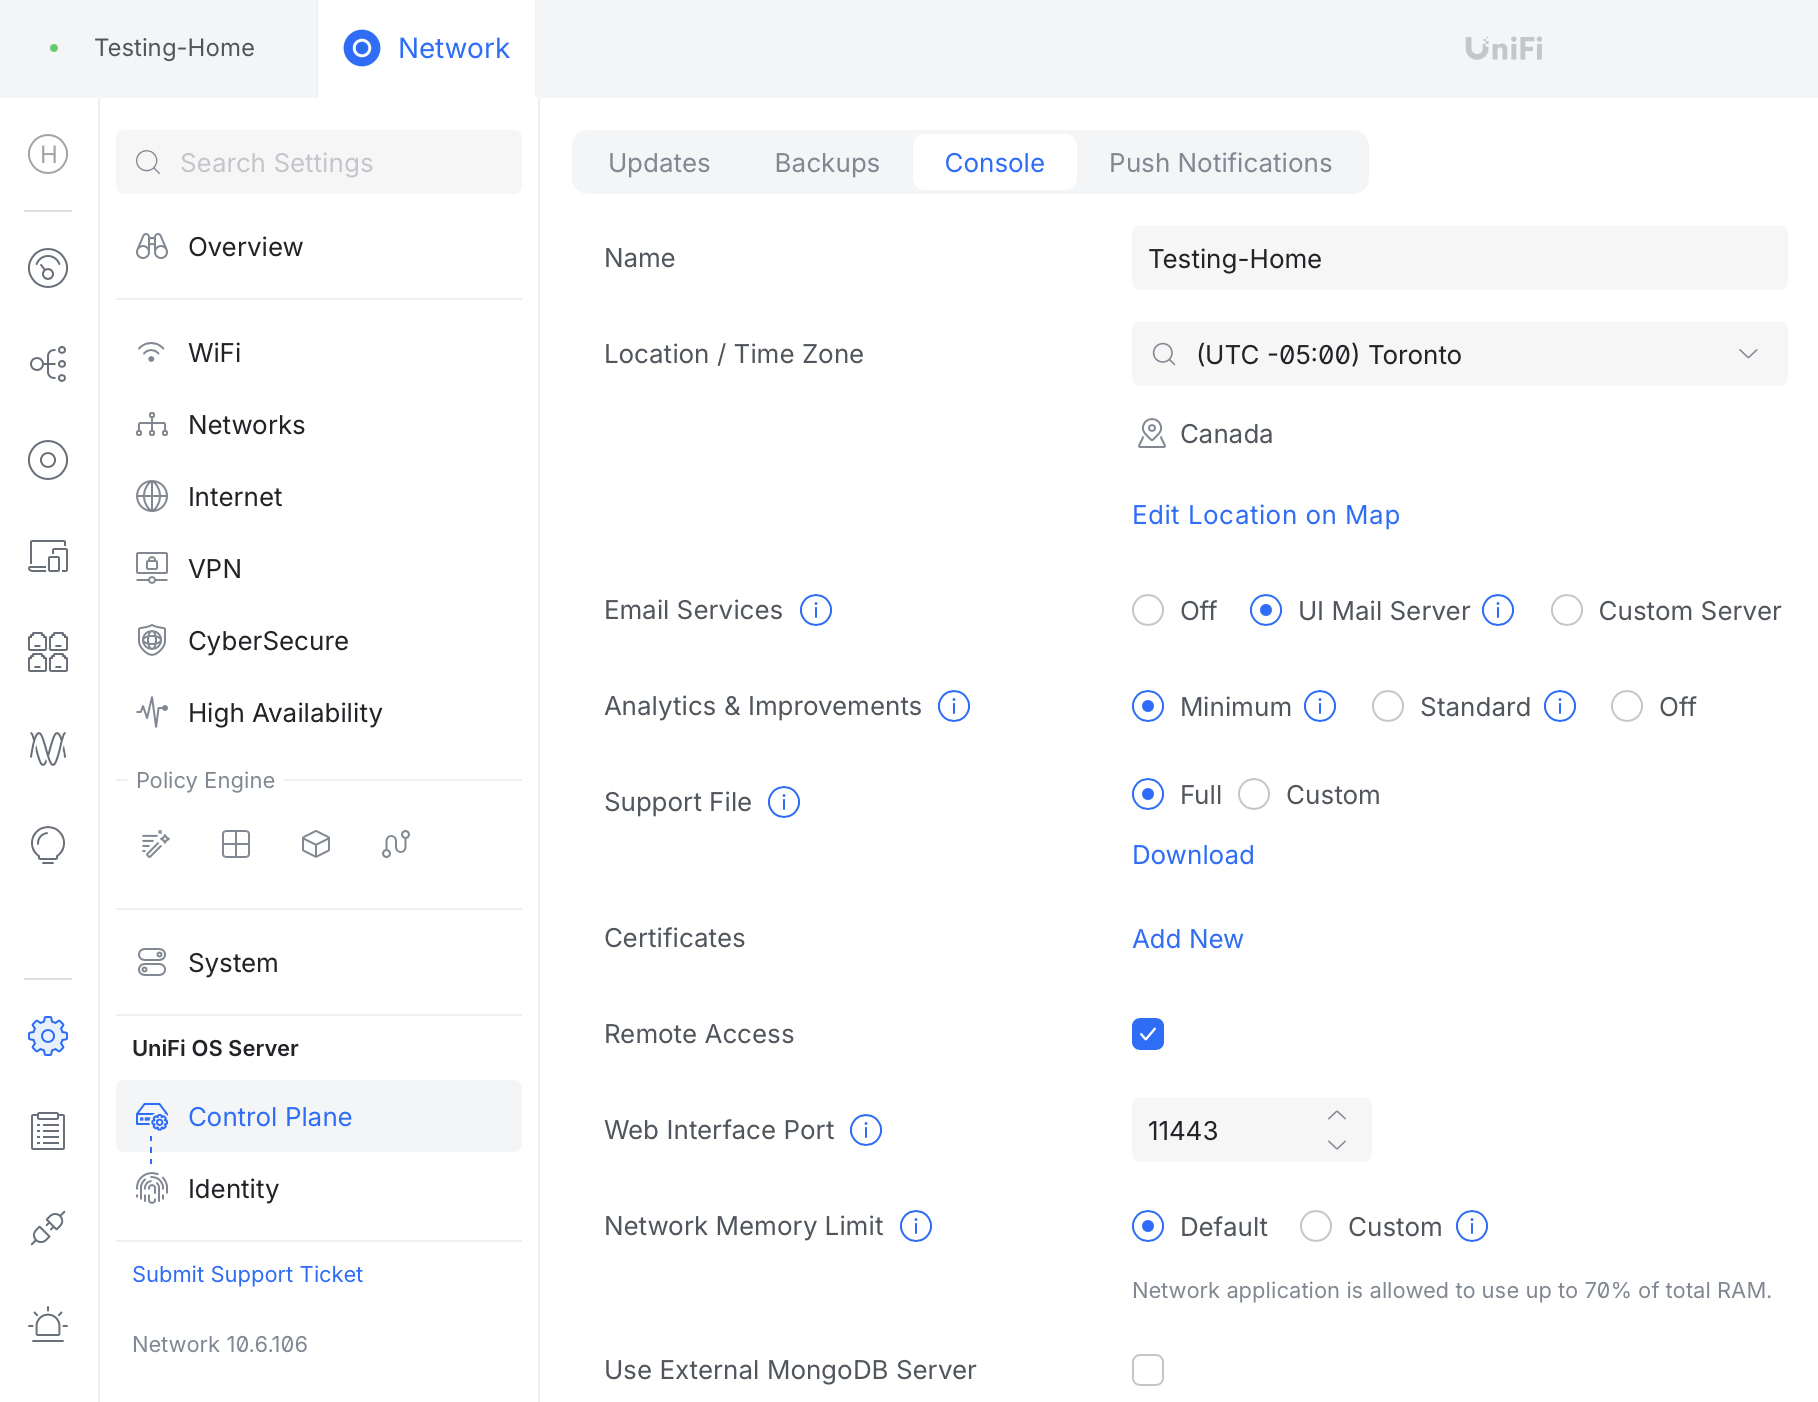The height and width of the screenshot is (1402, 1818).
Task: Show info for Custom memory limit option
Action: [1472, 1226]
